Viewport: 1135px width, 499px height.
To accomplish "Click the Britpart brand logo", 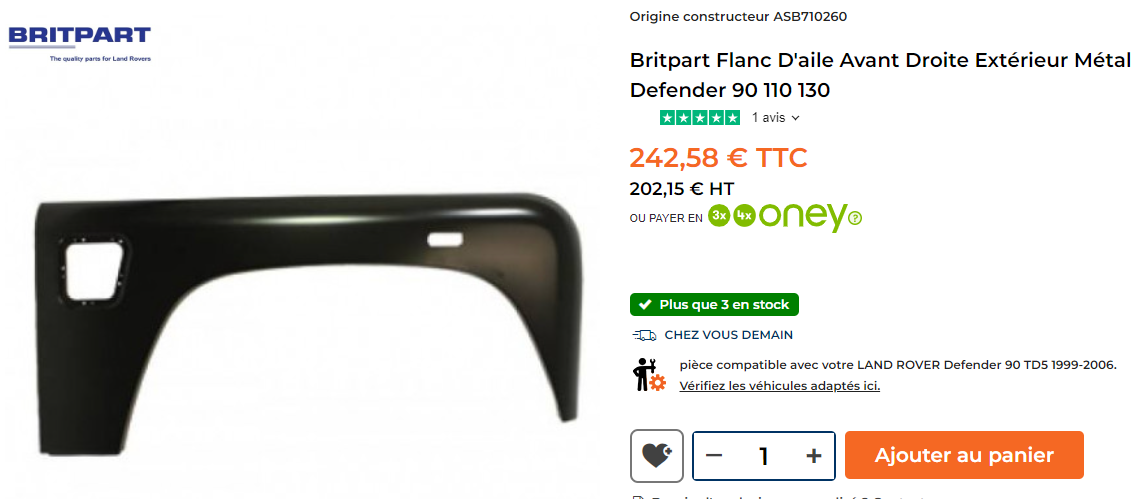I will pos(80,43).
